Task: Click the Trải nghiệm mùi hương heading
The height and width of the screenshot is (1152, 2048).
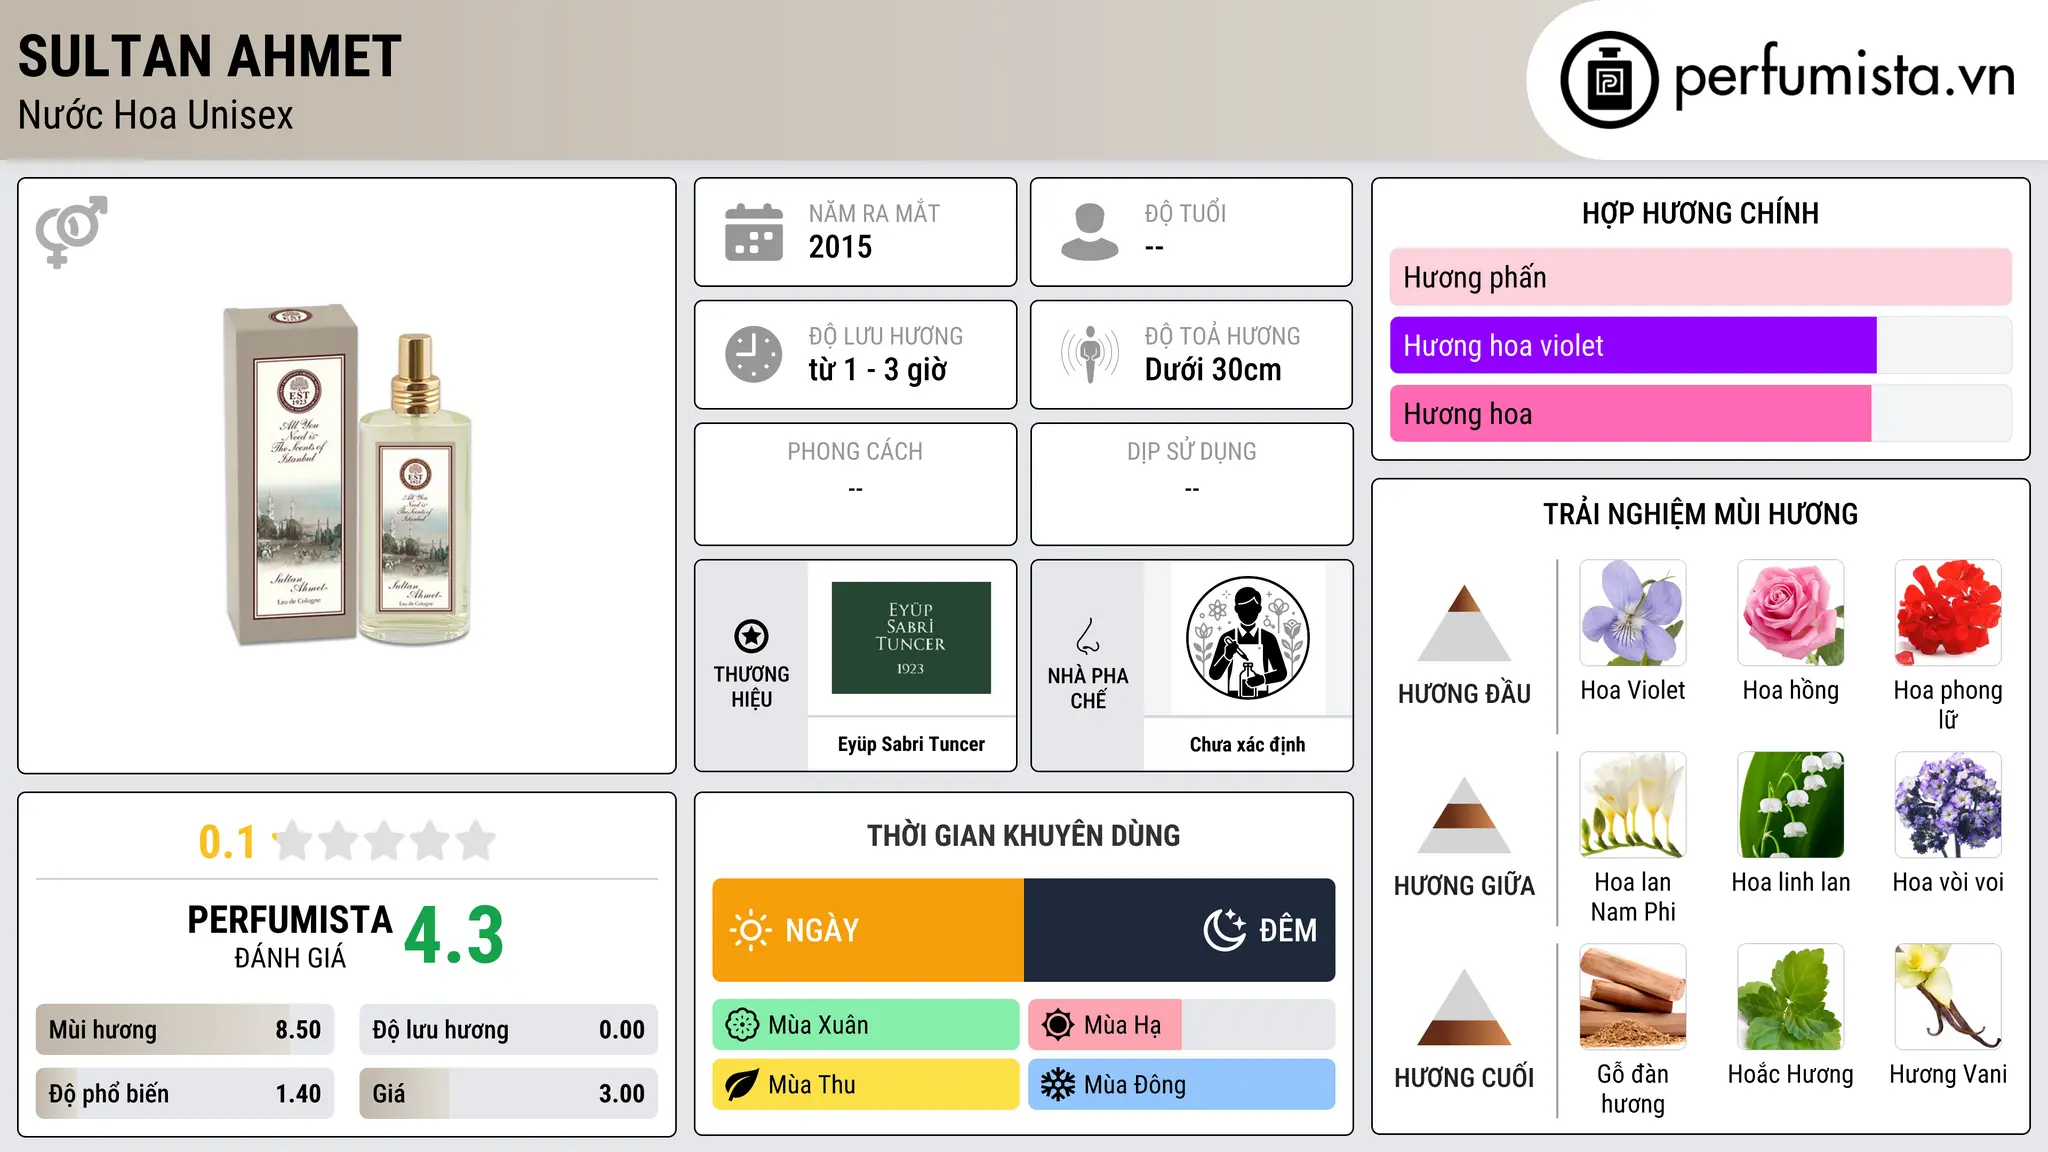Action: [1700, 514]
